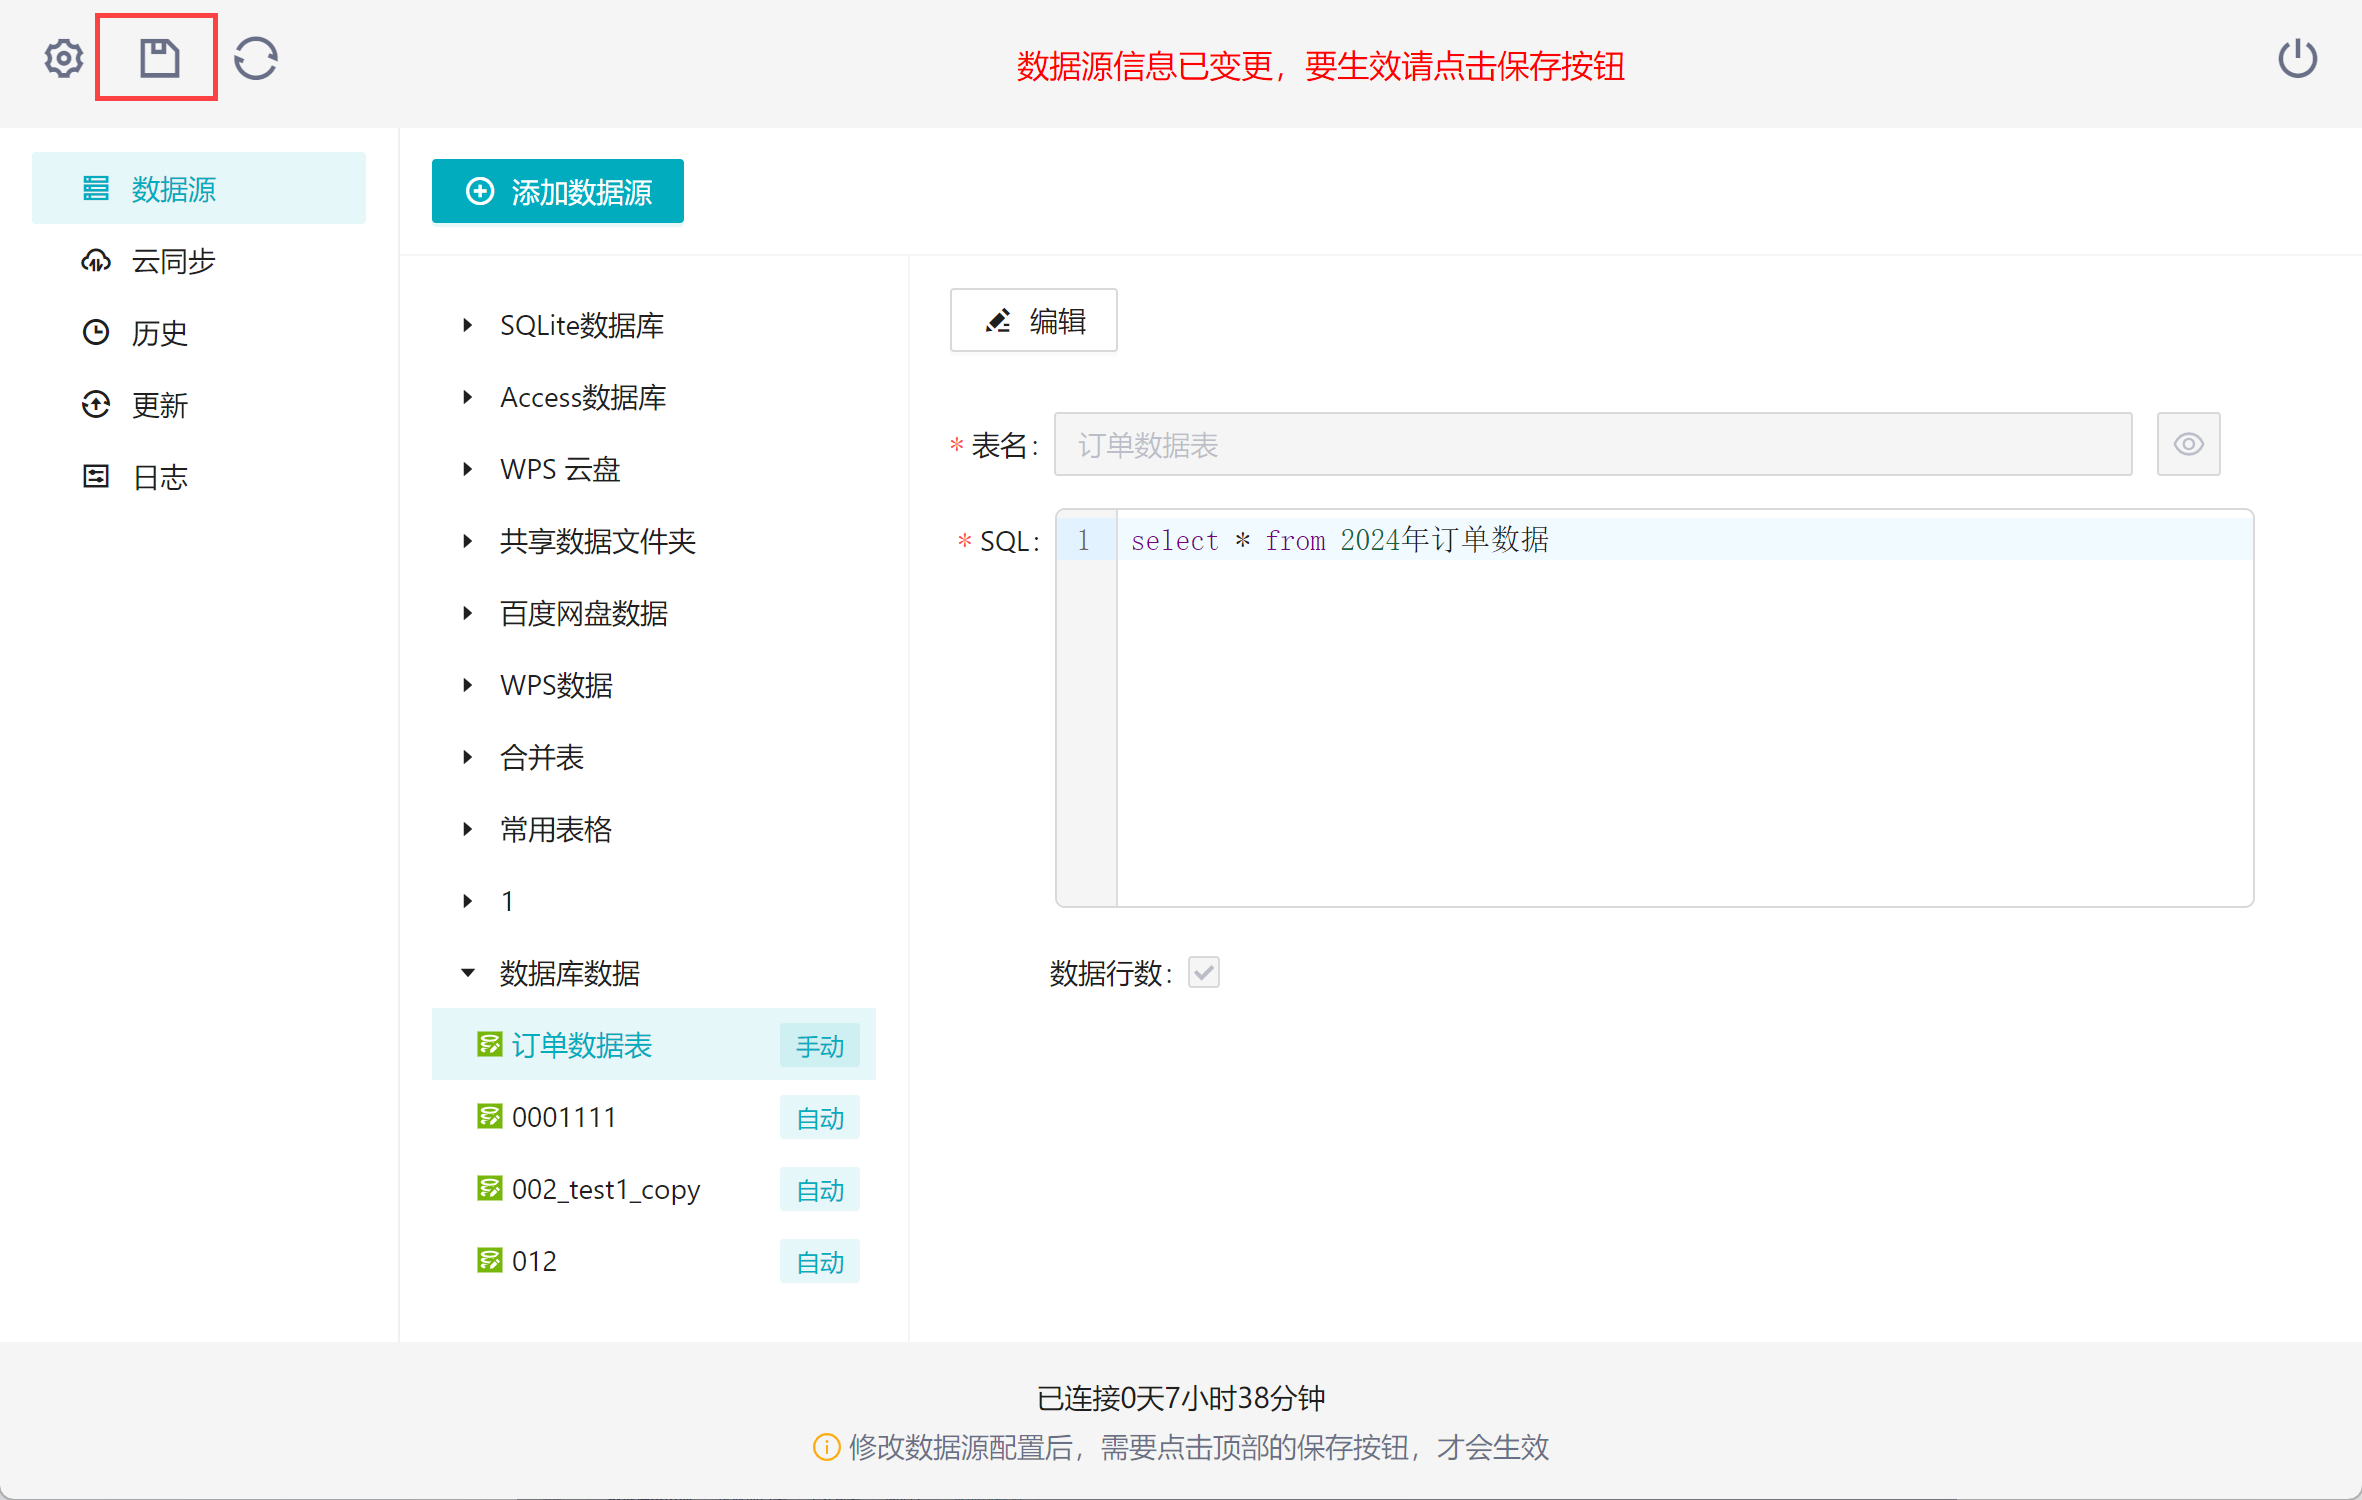The image size is (2362, 1500).
Task: Click the 添加数据源 button
Action: pos(558,191)
